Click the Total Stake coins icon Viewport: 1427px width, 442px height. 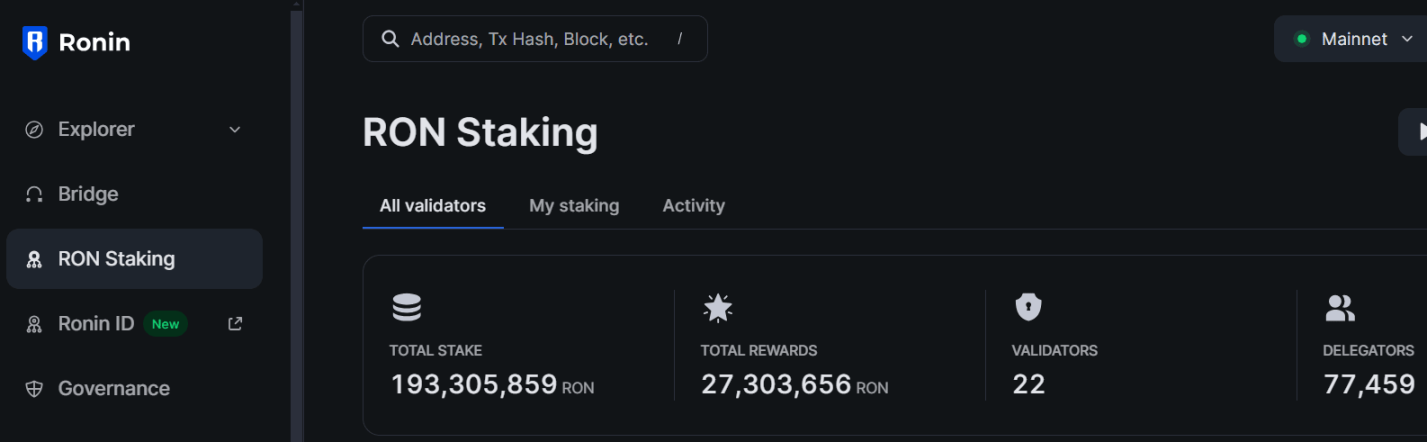point(406,307)
